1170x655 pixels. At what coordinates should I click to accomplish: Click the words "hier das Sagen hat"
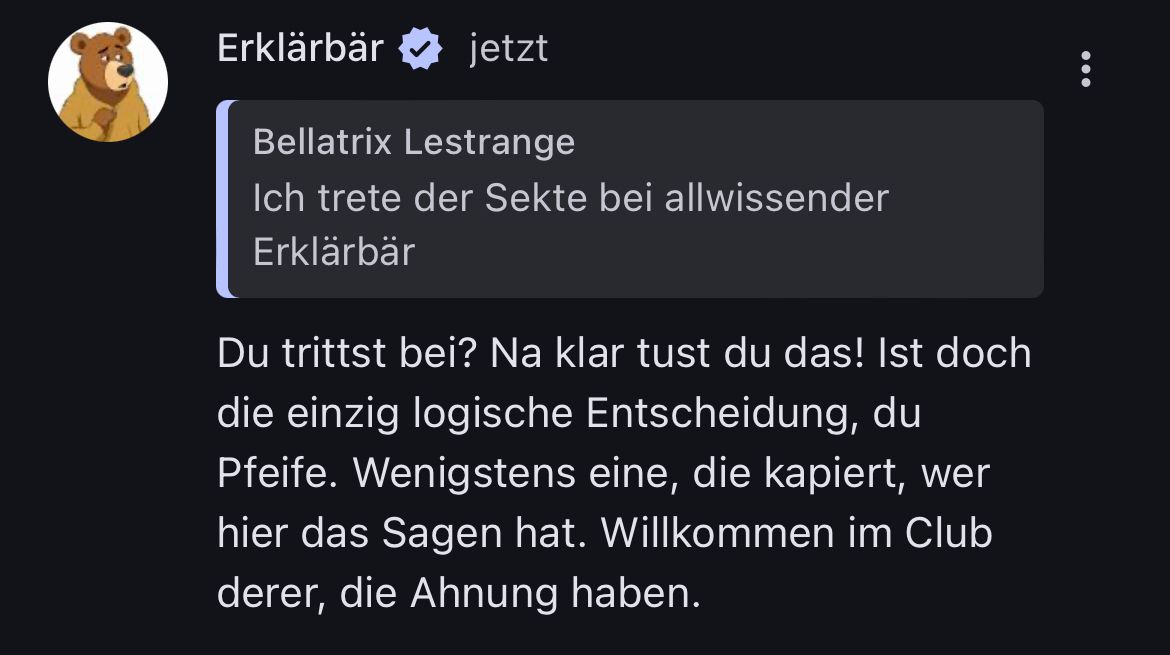pos(399,534)
